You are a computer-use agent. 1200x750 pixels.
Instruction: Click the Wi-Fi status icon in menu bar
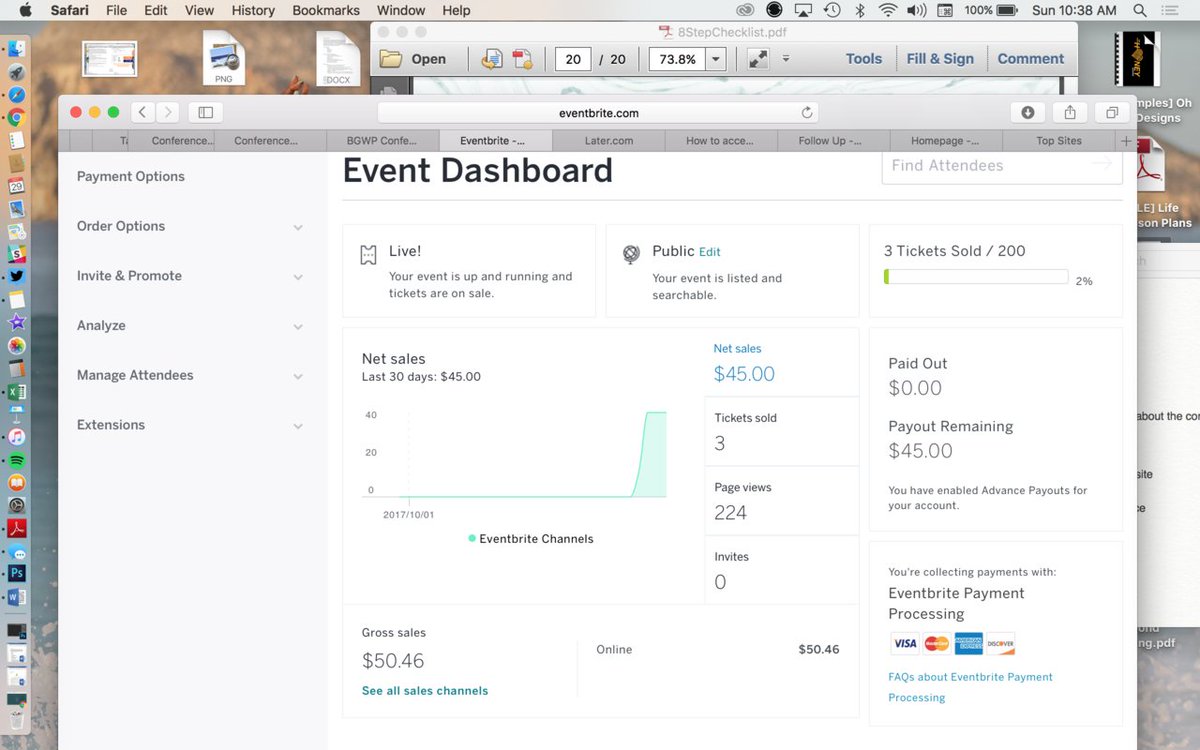pyautogui.click(x=888, y=10)
